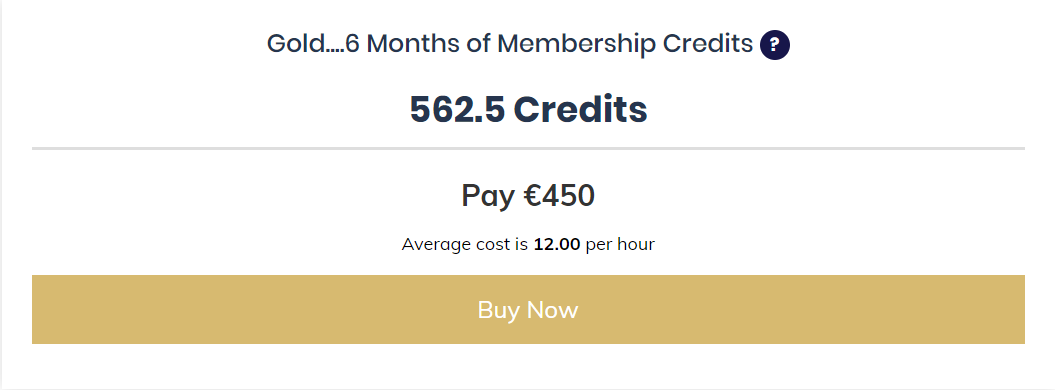This screenshot has height=390, width=1055.
Task: Click the word Gold in the title
Action: pyautogui.click(x=294, y=44)
